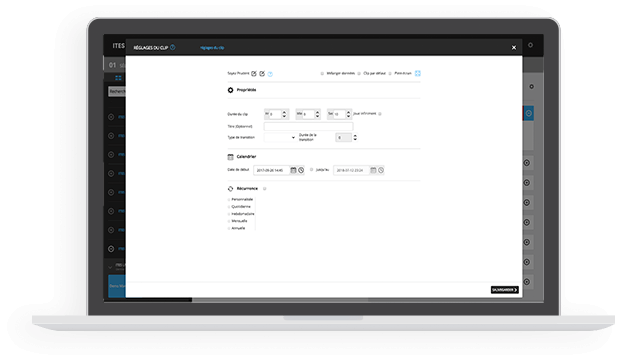Open the start date calendar picker
Image resolution: width=619 pixels, height=360 pixels.
[x=293, y=170]
